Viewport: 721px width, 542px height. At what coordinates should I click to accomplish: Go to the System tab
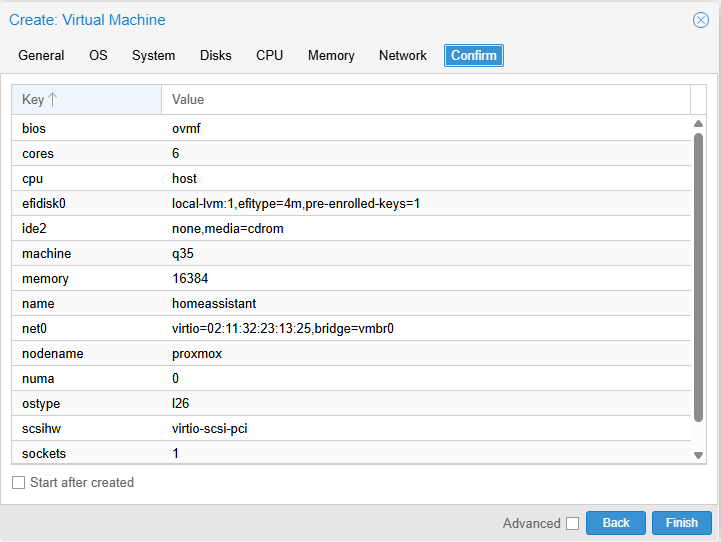[x=153, y=56]
